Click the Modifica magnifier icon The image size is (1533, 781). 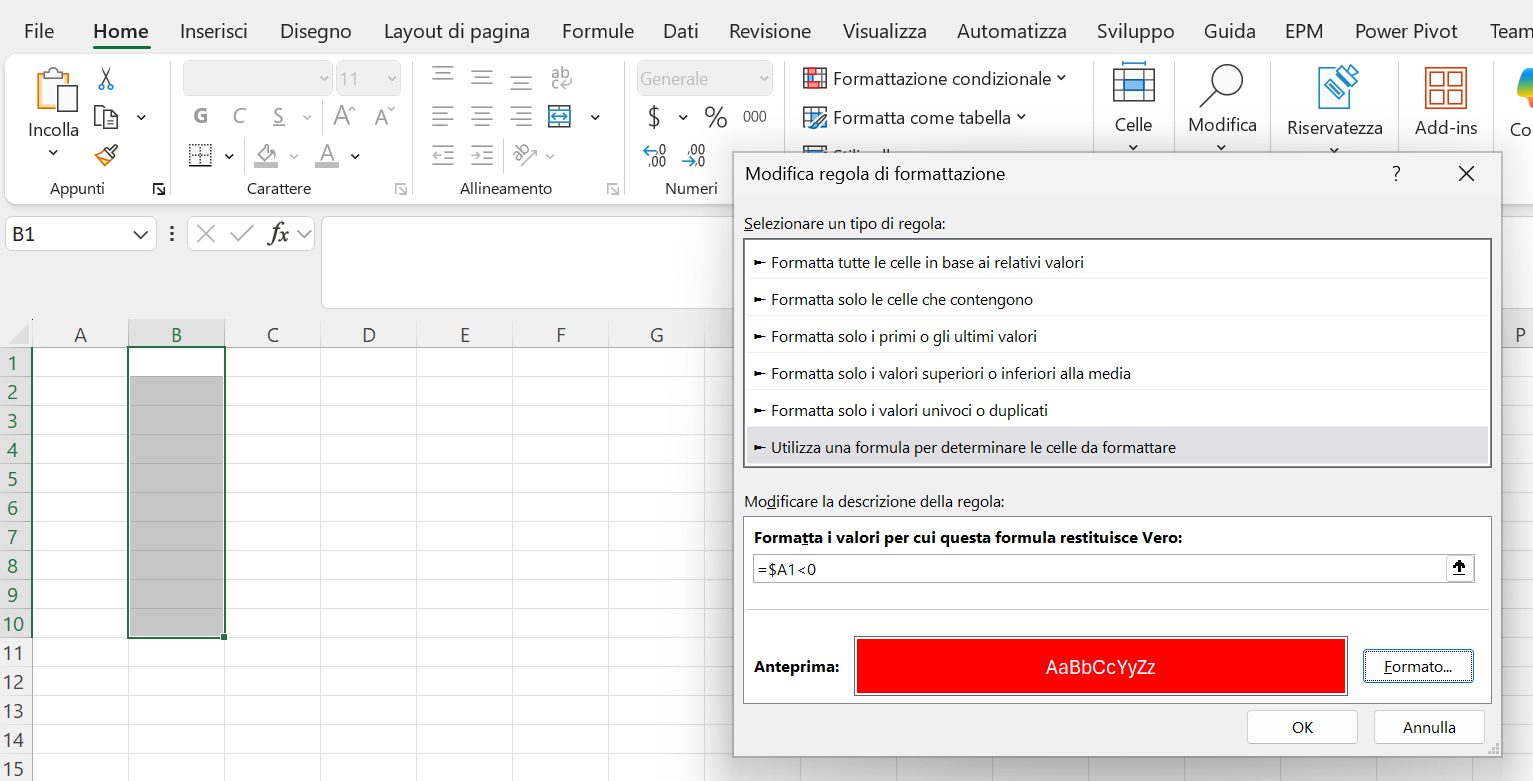(x=1221, y=86)
